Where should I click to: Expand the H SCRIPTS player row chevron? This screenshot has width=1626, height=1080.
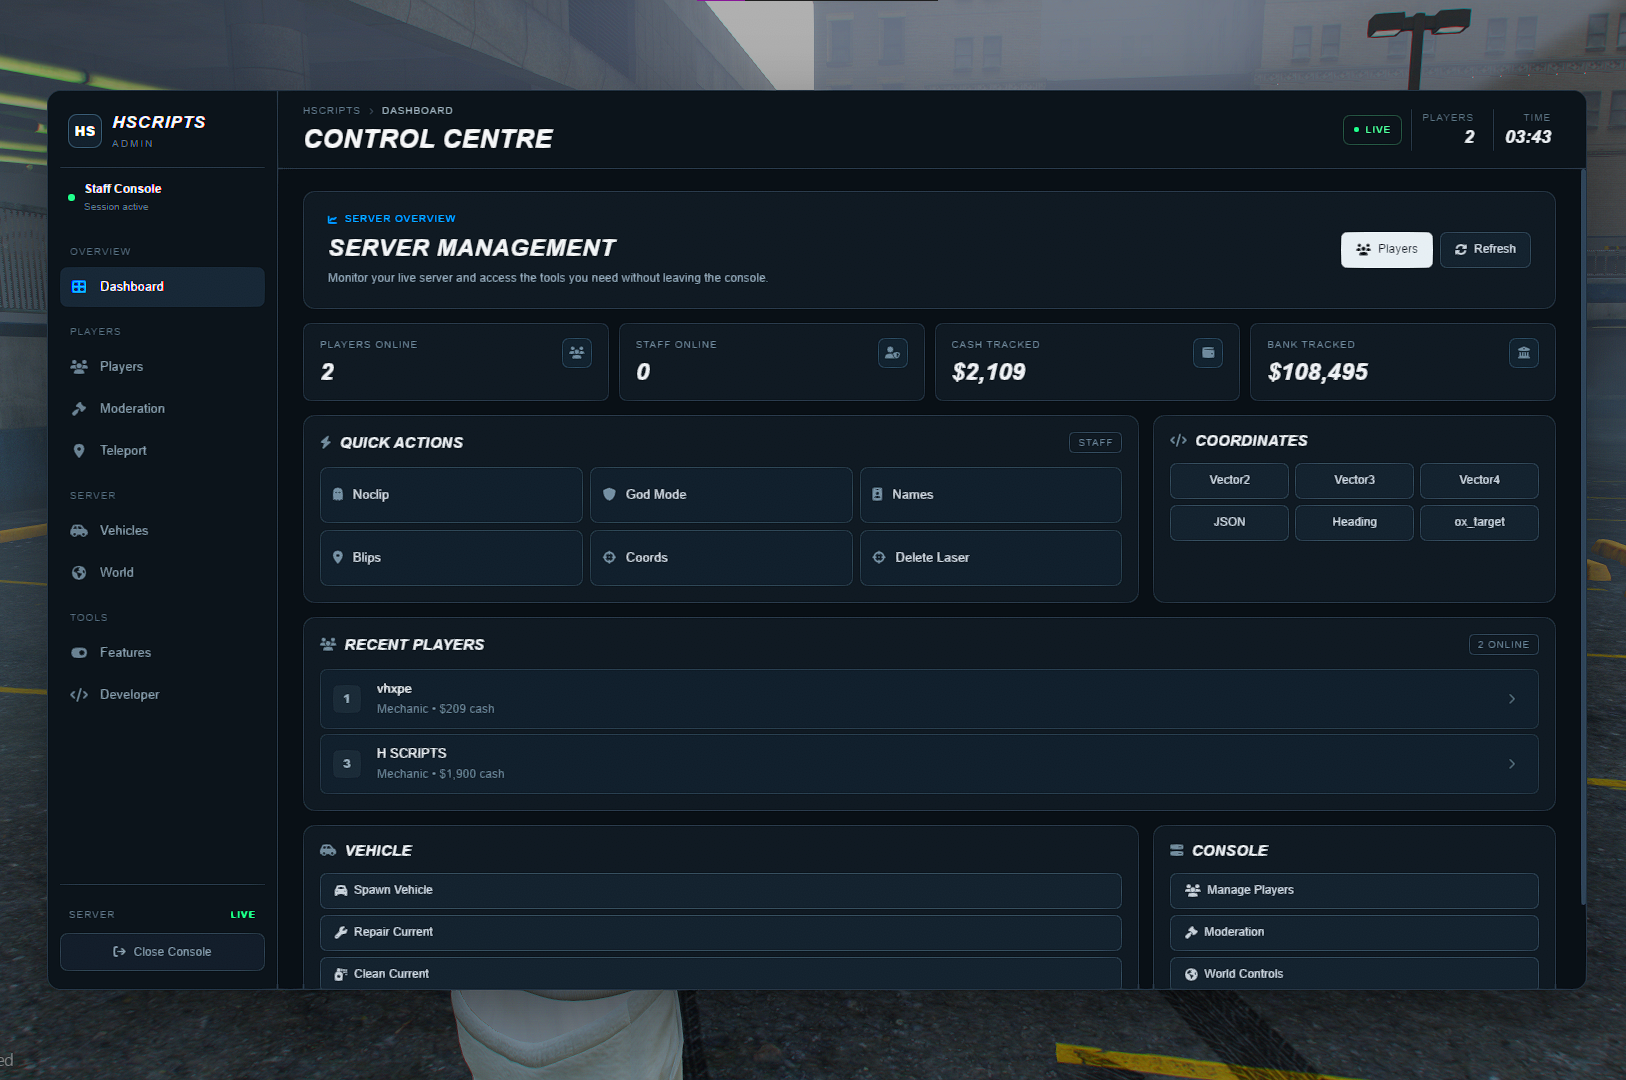click(1512, 764)
